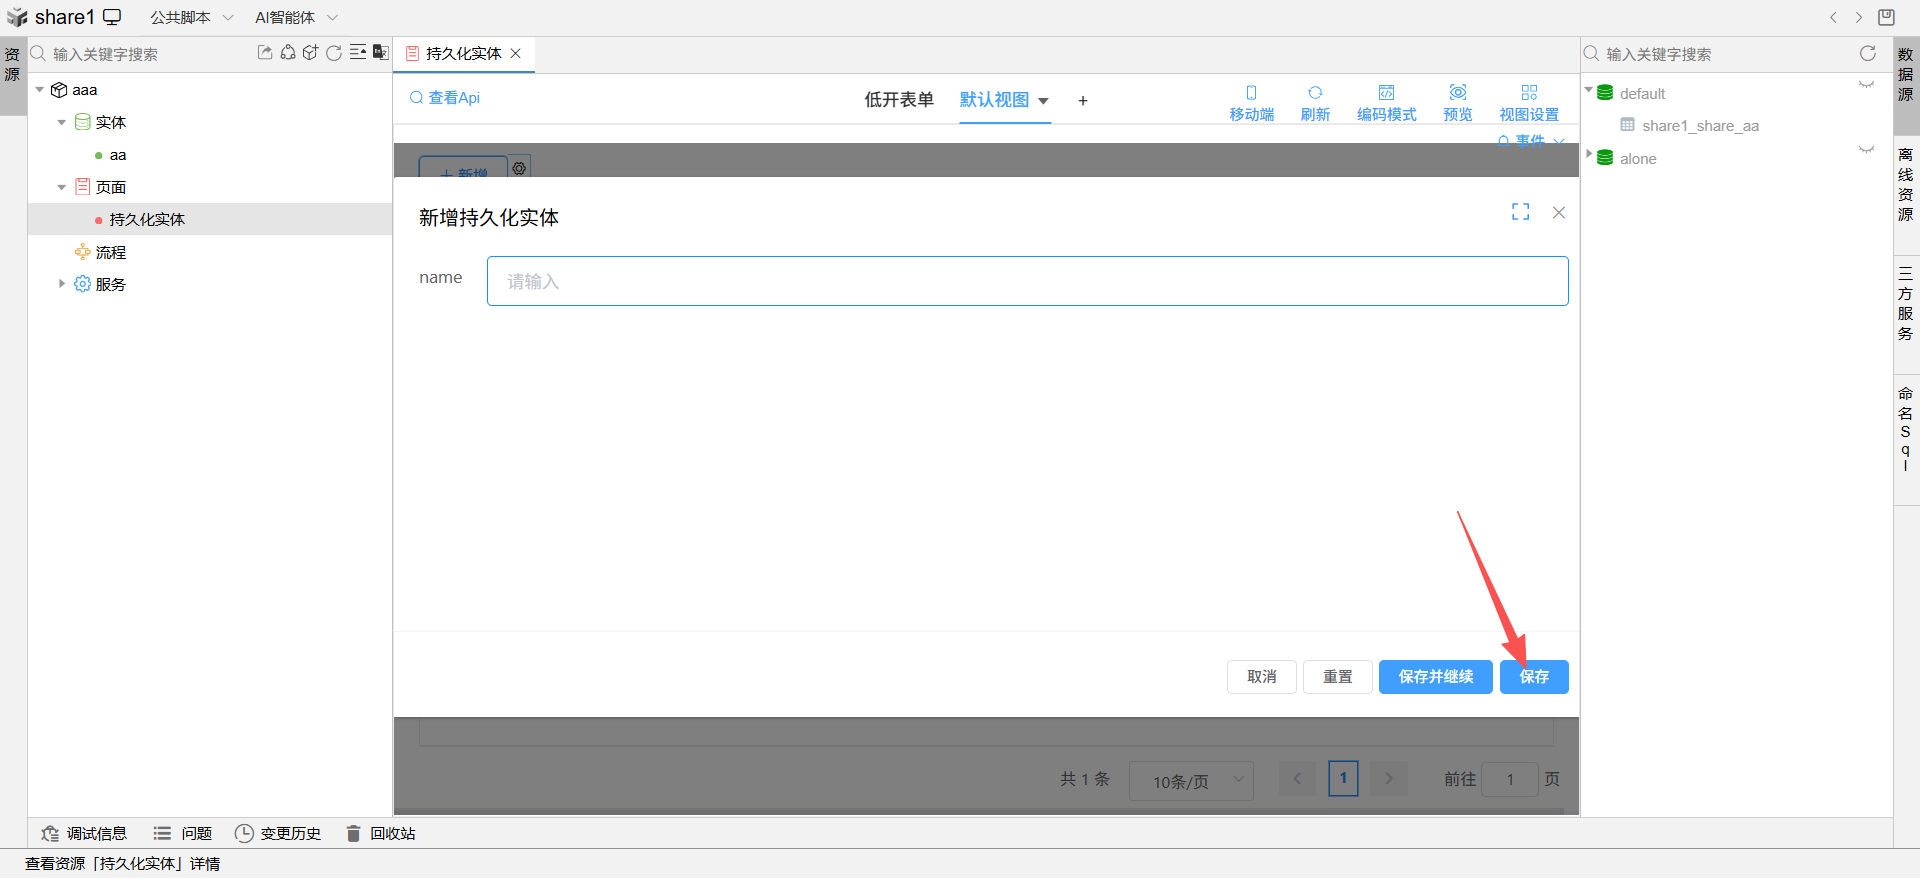
Task: Select share1_share_aa table in datasource tree
Action: point(1699,126)
